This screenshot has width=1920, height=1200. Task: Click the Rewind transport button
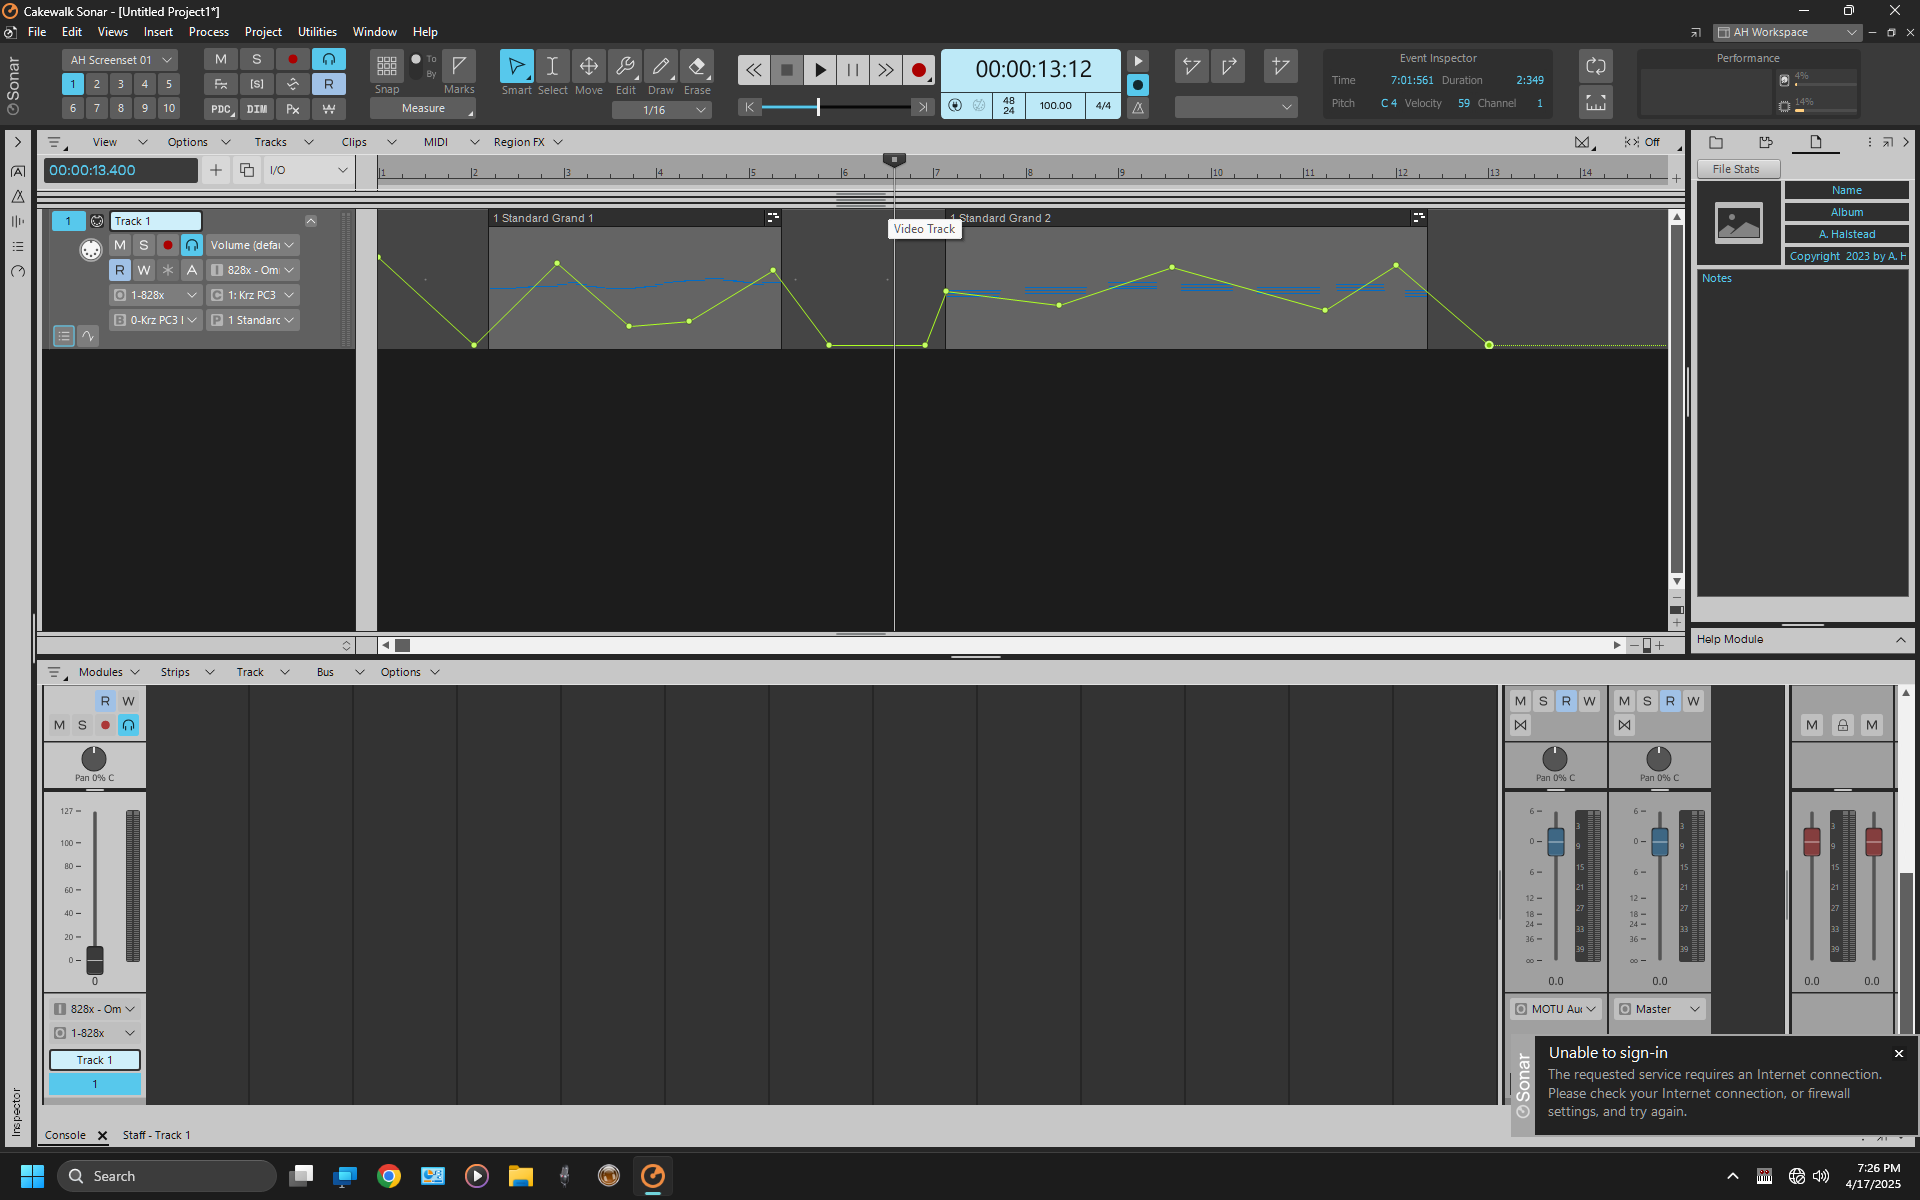pos(753,70)
